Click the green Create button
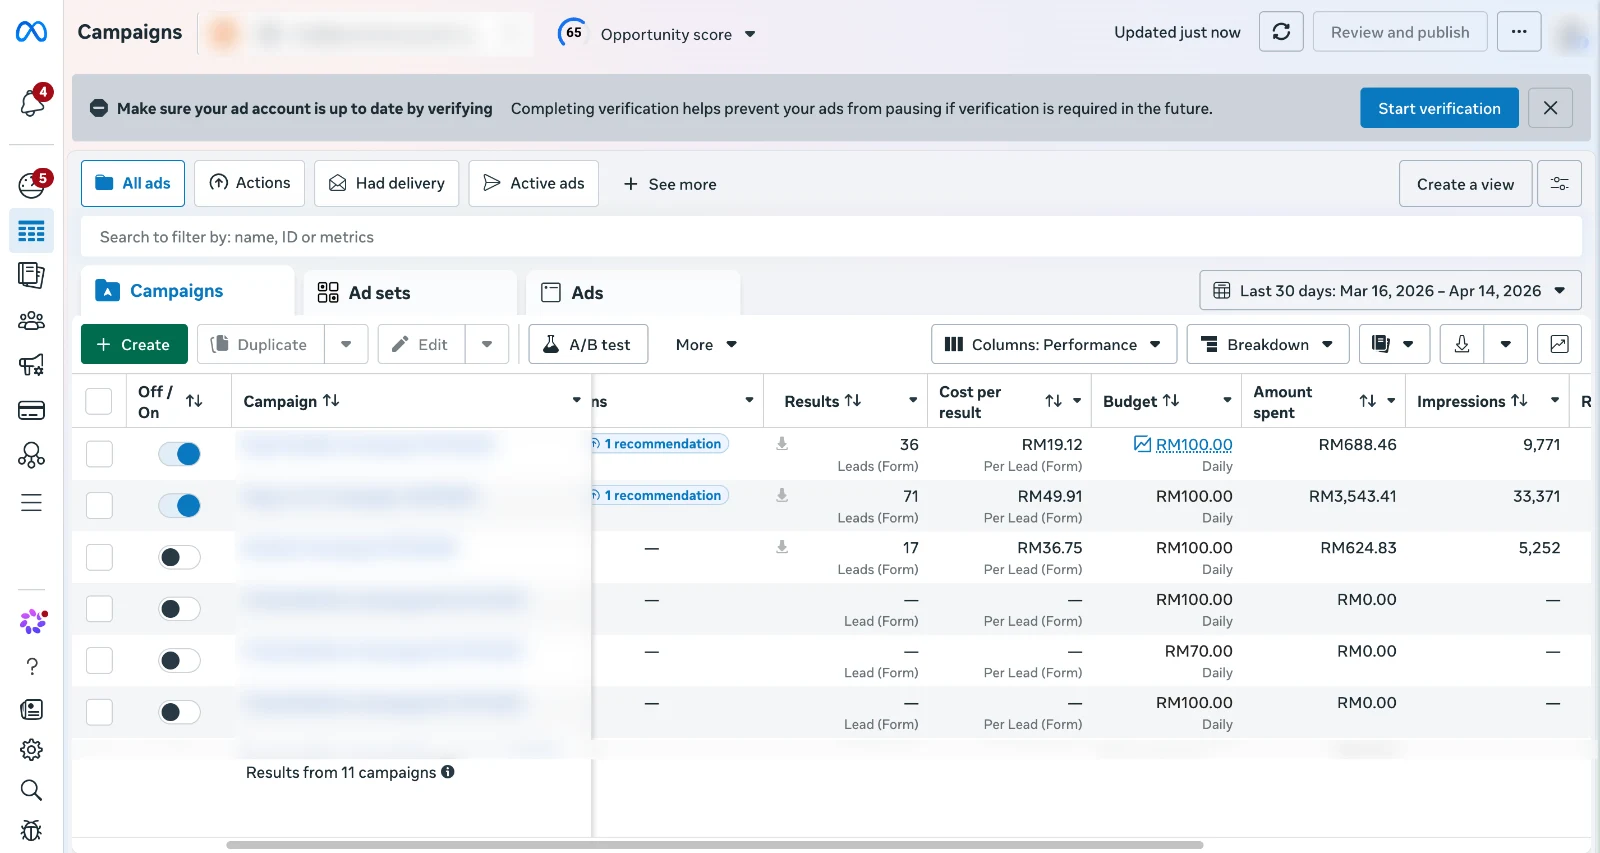 pos(134,344)
